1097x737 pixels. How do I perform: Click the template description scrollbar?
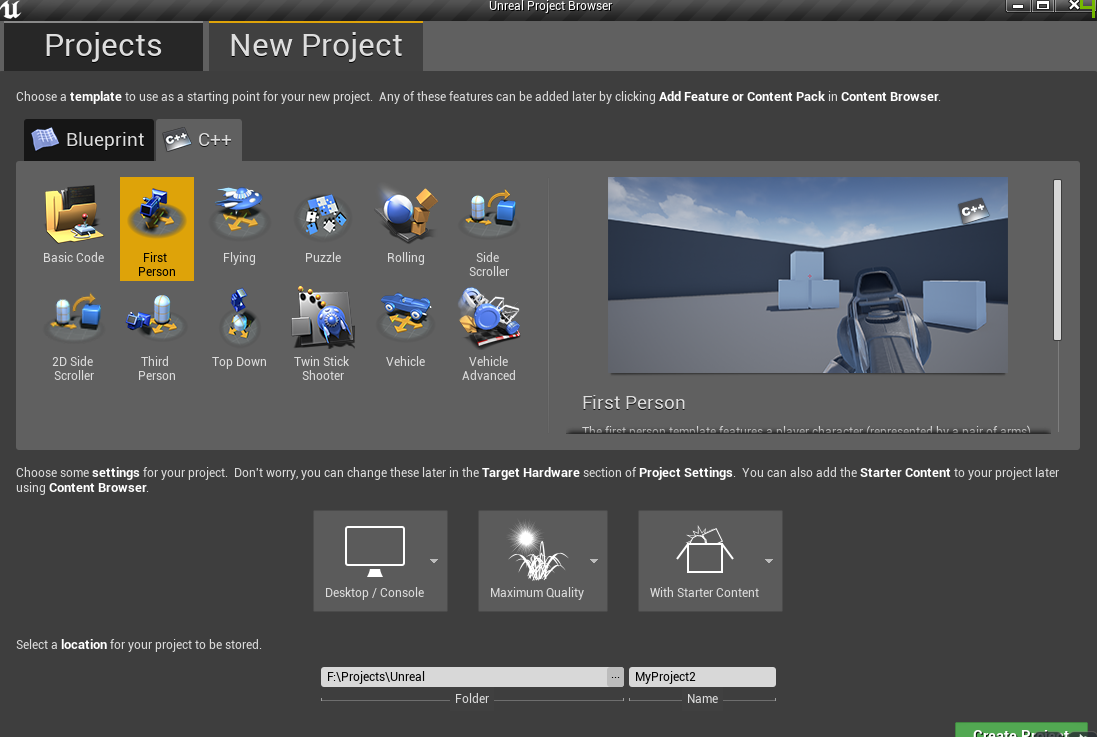point(1057,260)
